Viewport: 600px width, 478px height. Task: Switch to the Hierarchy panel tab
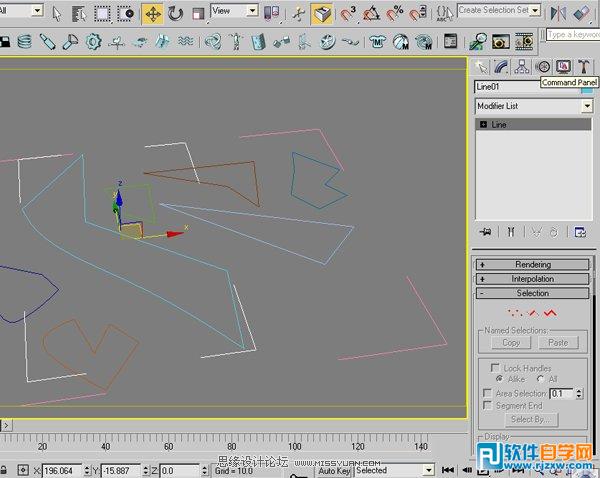(522, 67)
